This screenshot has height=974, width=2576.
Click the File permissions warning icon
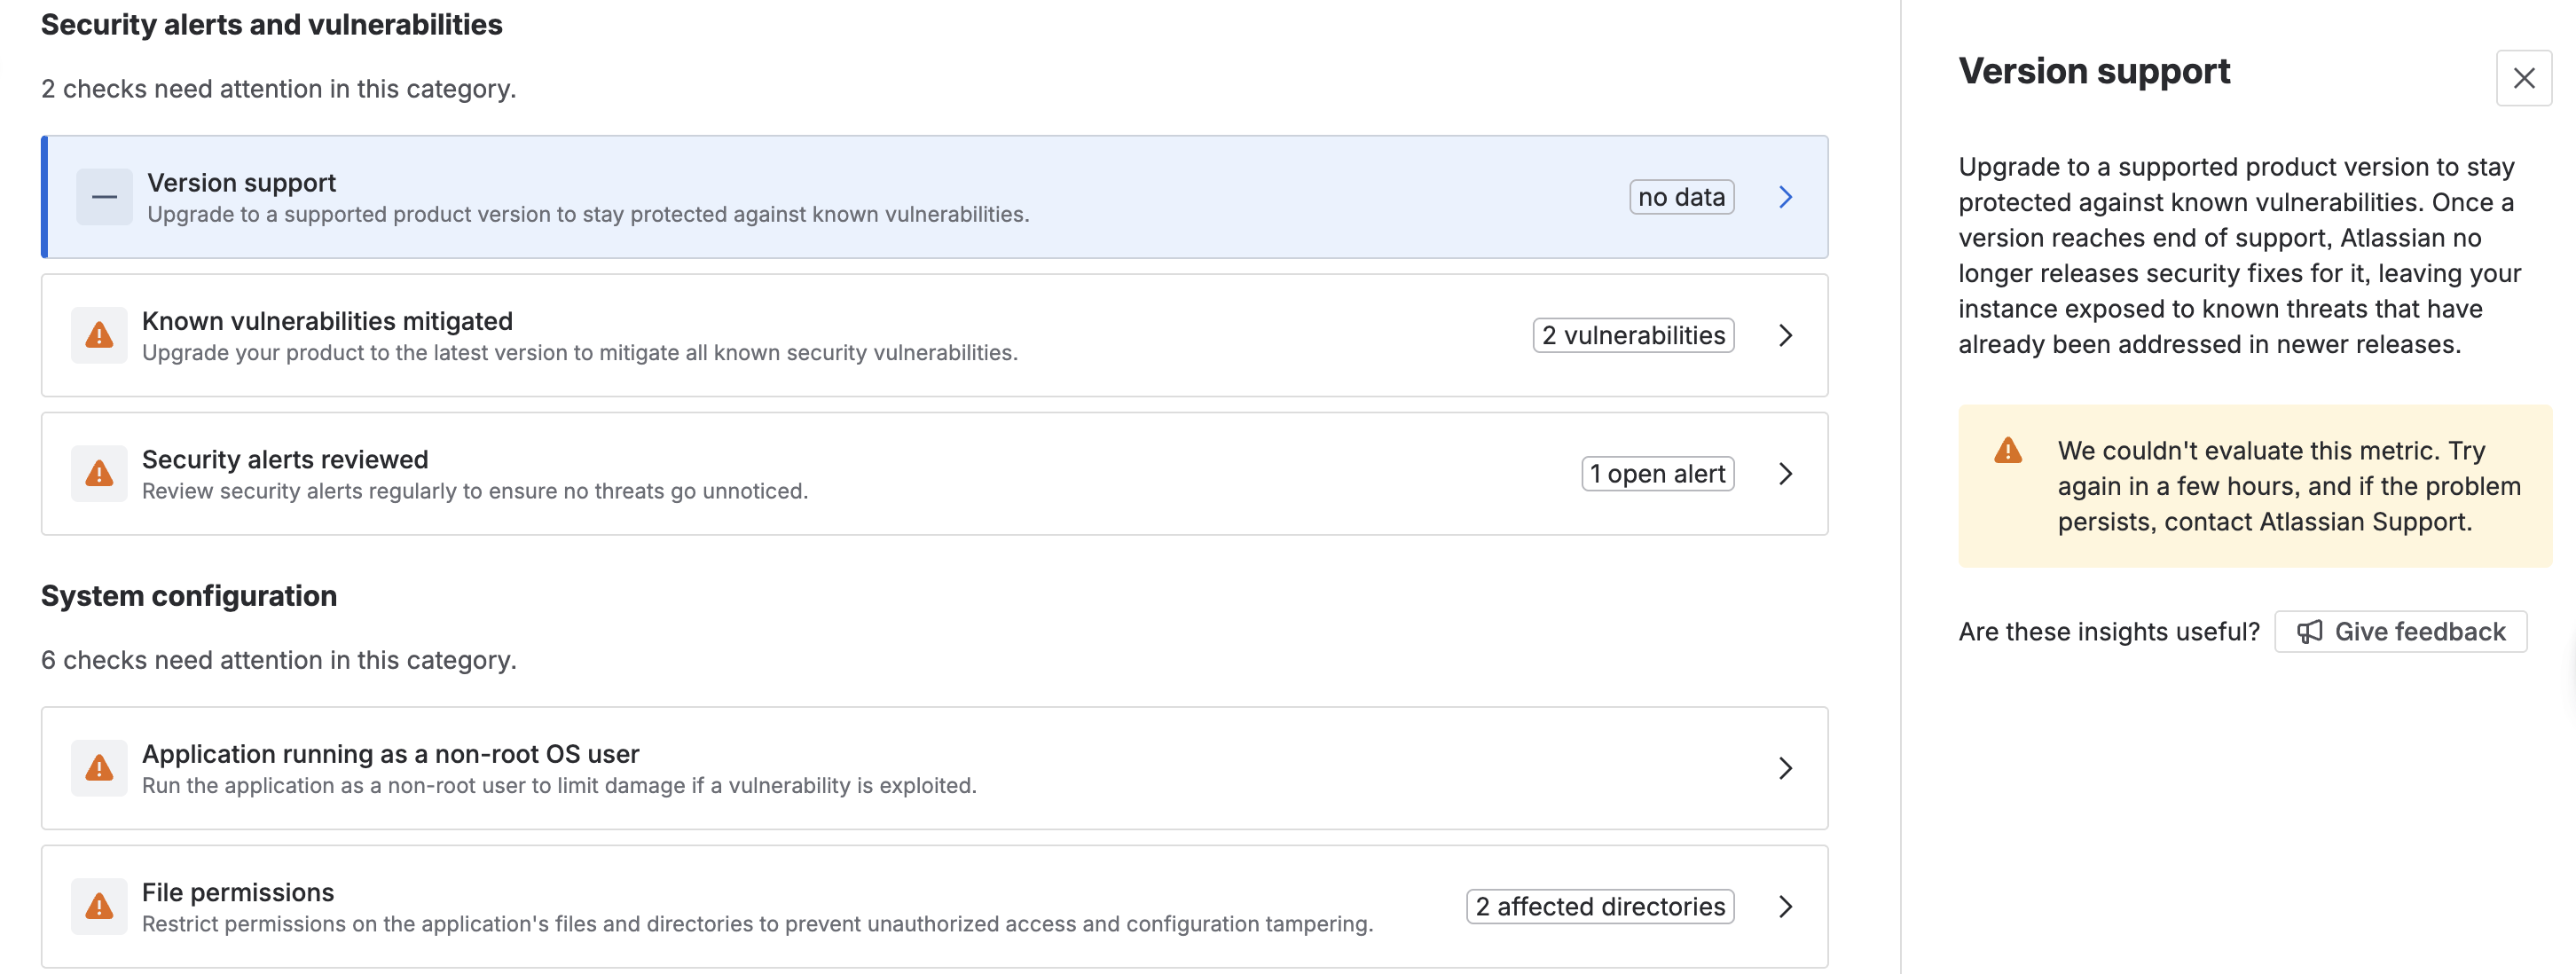pos(99,906)
